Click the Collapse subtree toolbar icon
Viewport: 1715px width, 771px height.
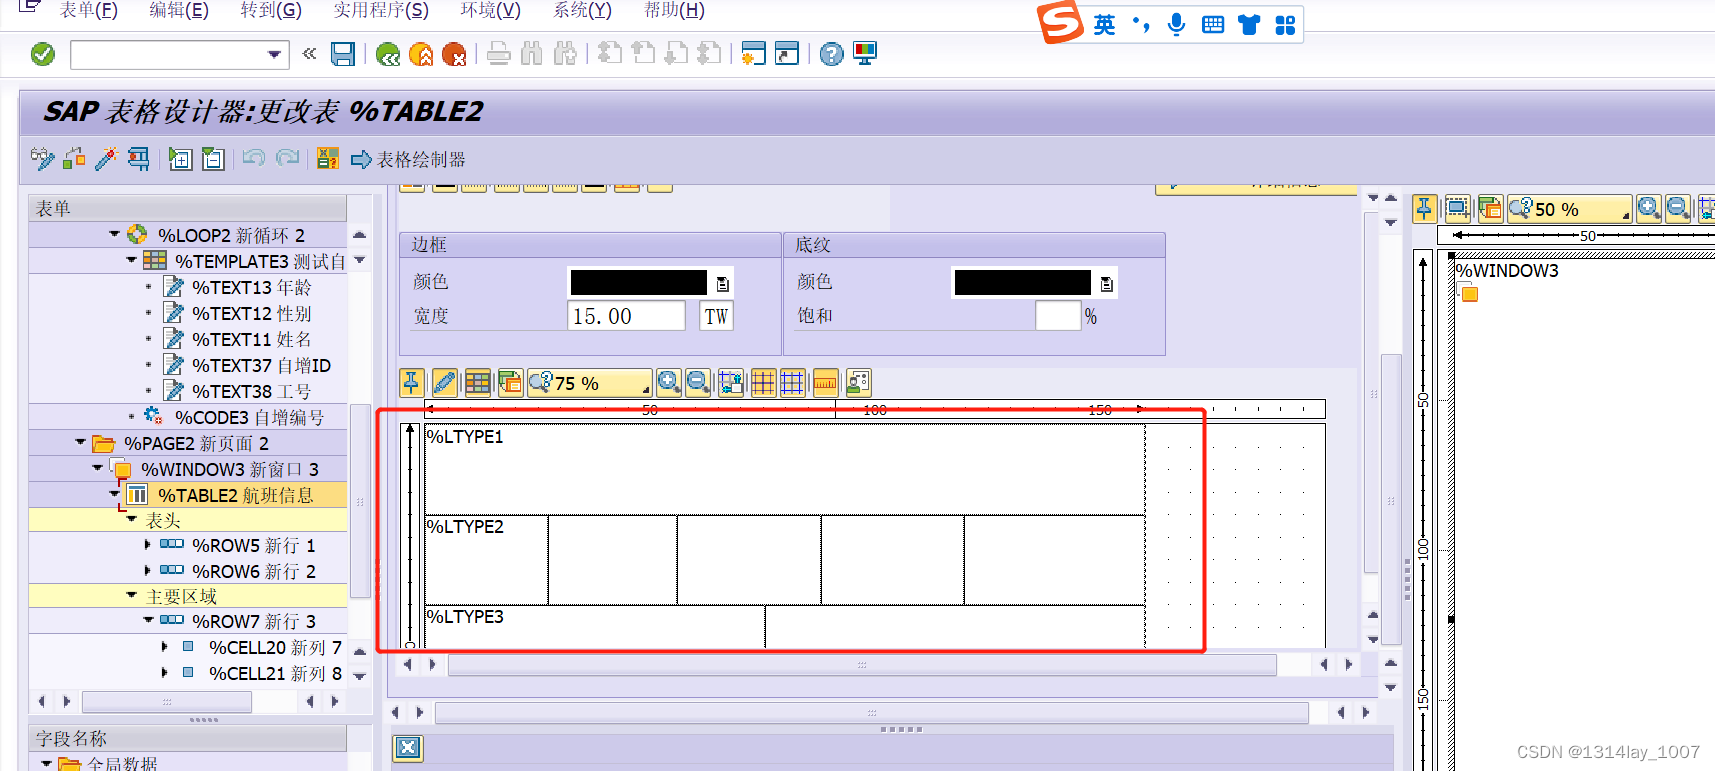213,158
